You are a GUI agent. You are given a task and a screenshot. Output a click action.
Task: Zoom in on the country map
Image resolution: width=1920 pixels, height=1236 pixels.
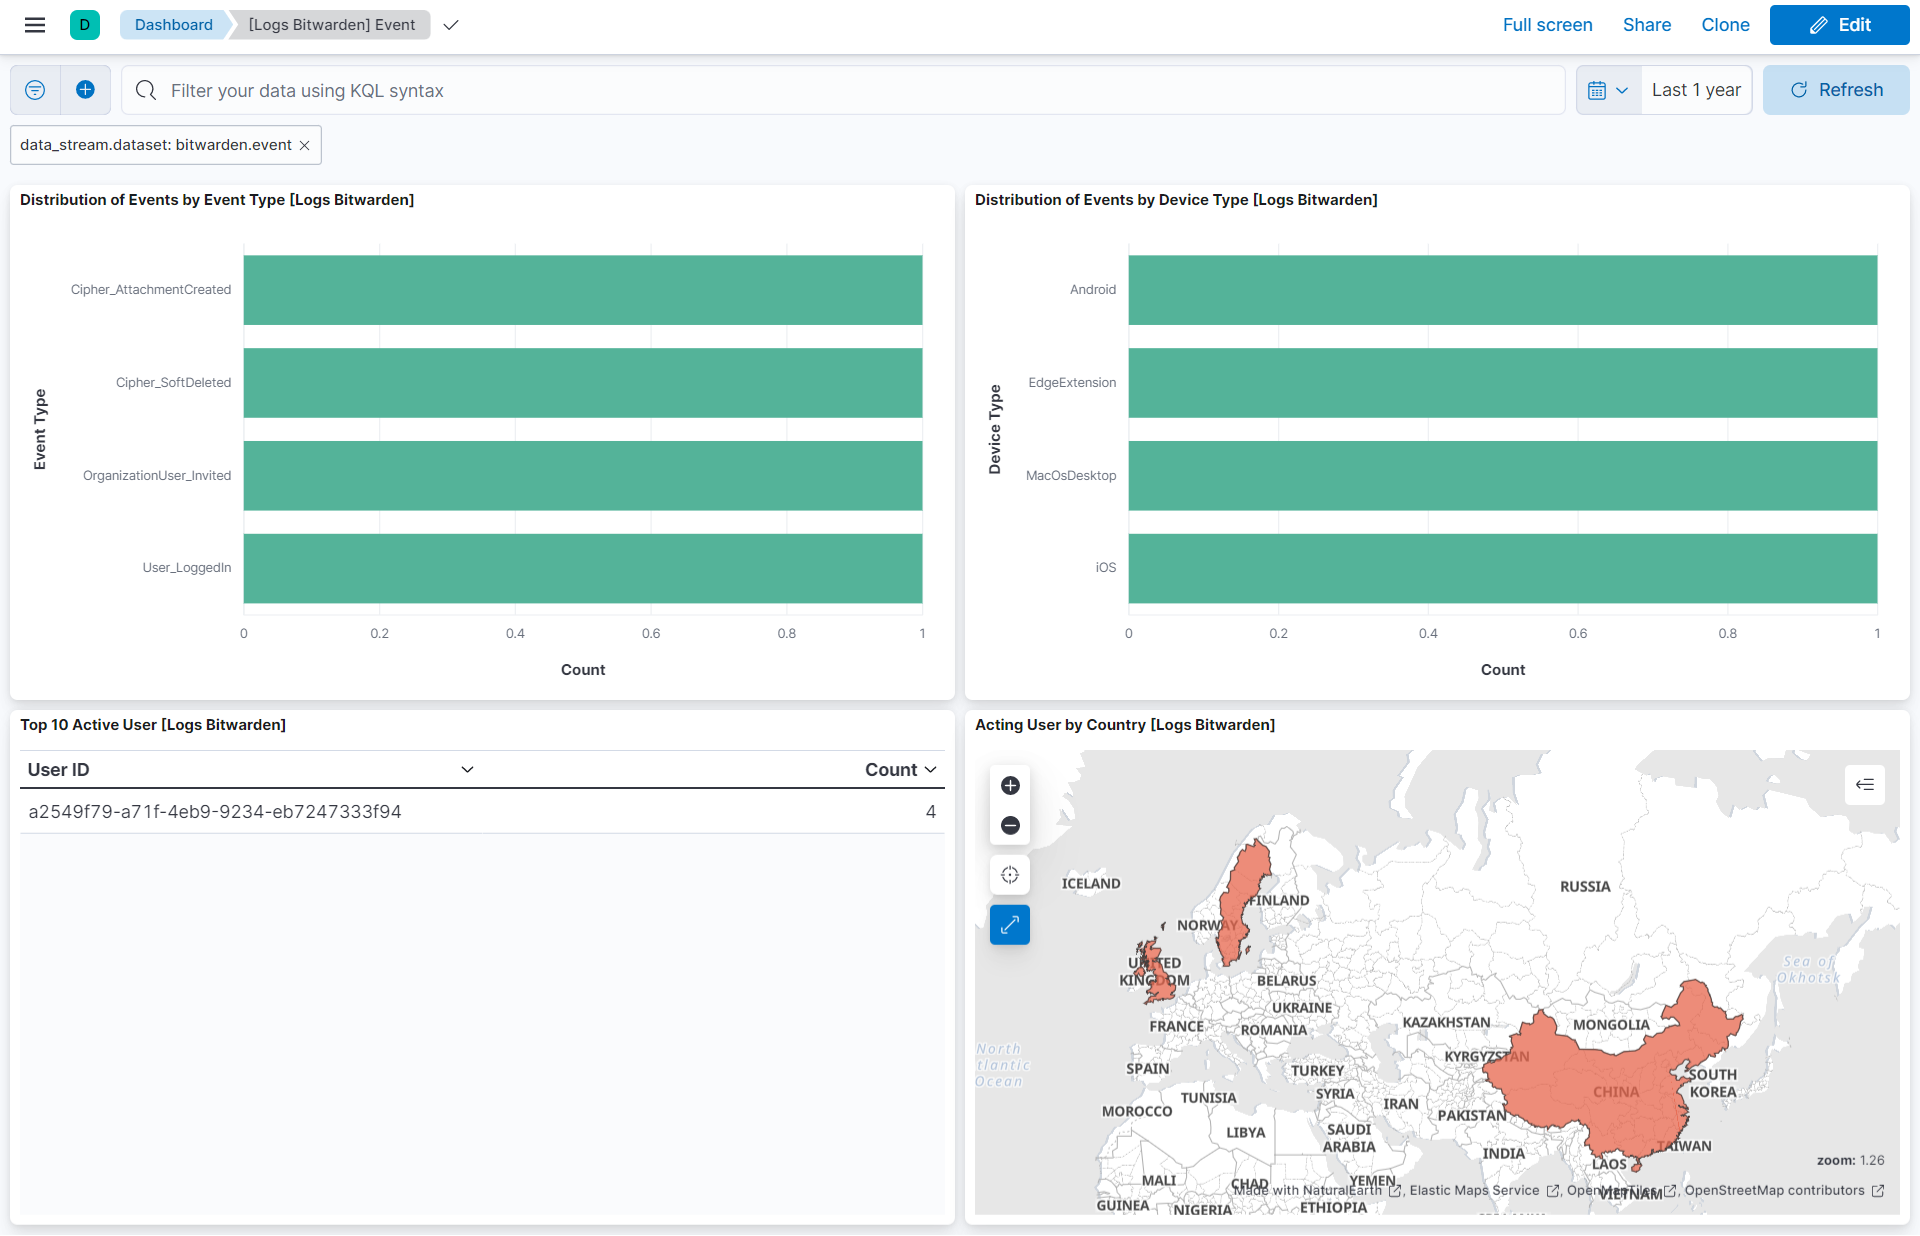(1010, 786)
